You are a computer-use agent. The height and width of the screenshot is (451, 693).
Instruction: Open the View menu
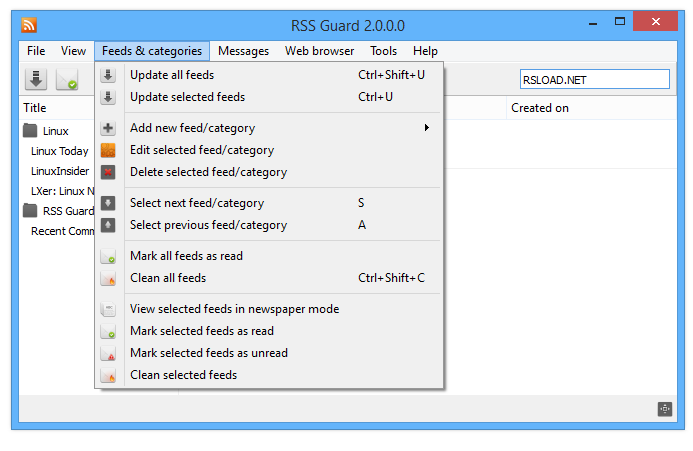73,51
